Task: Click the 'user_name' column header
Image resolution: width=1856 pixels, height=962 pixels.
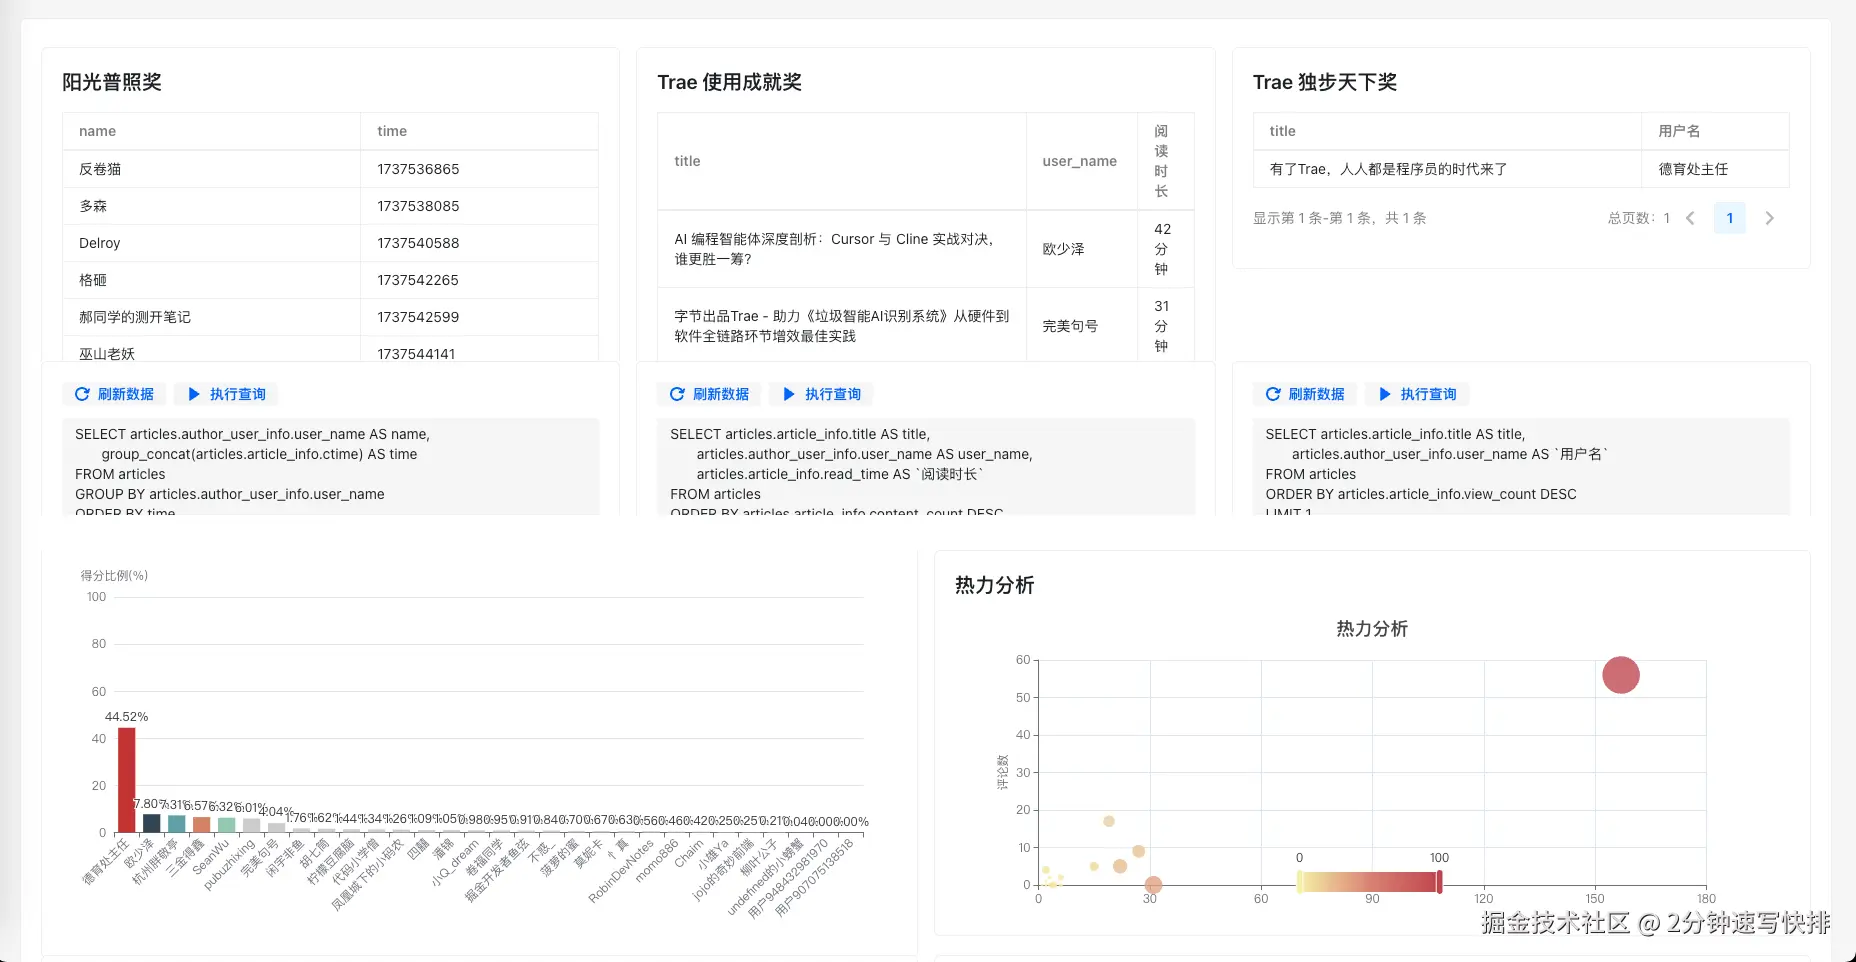Action: (x=1082, y=161)
